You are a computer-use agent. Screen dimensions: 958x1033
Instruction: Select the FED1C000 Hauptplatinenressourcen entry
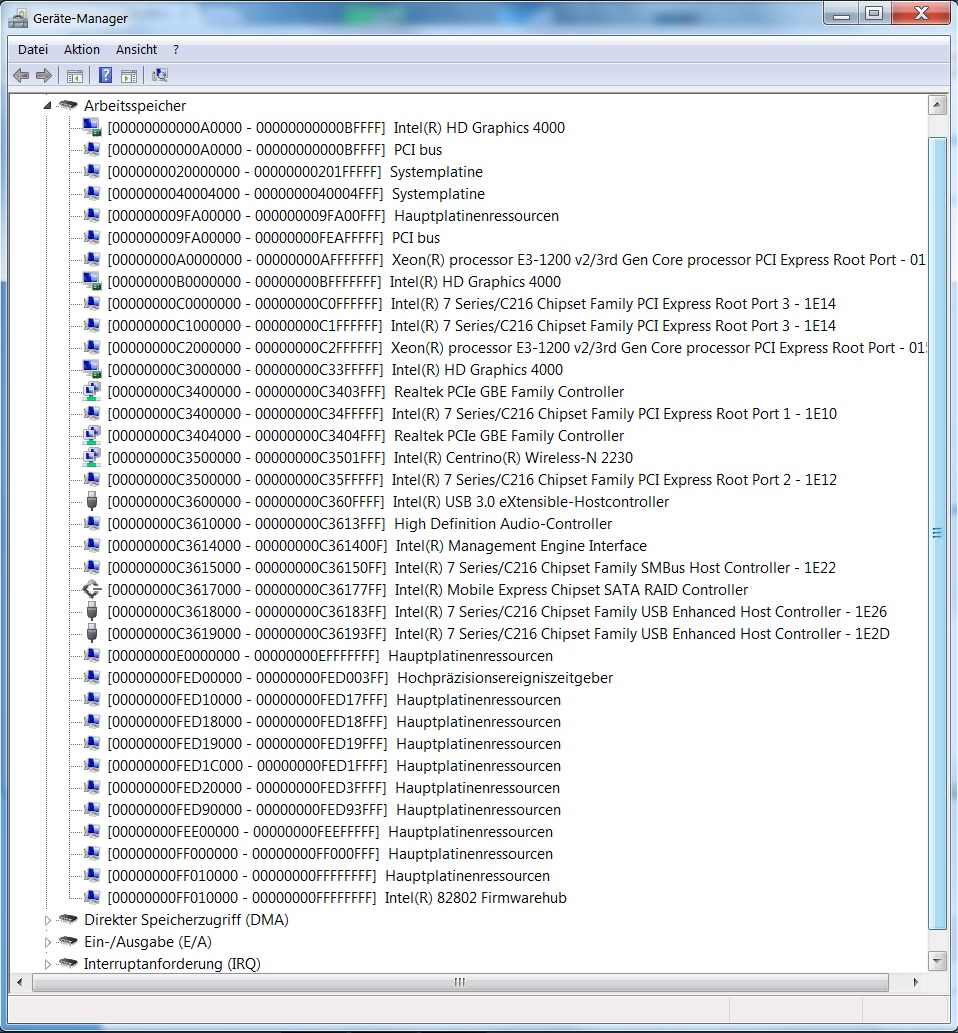coord(334,766)
